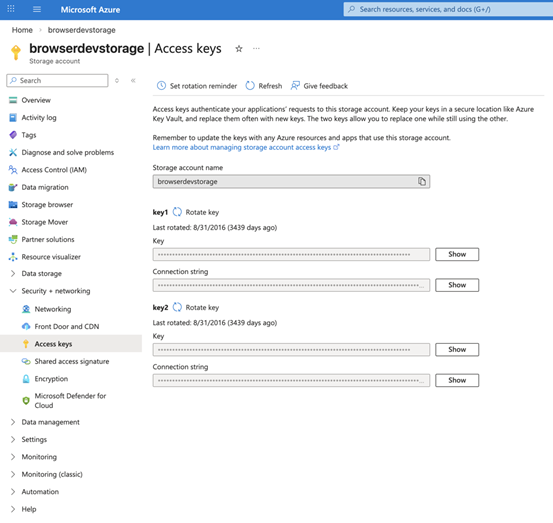The image size is (553, 523).
Task: Collapse the sidebar with double chevron
Action: coord(133,80)
